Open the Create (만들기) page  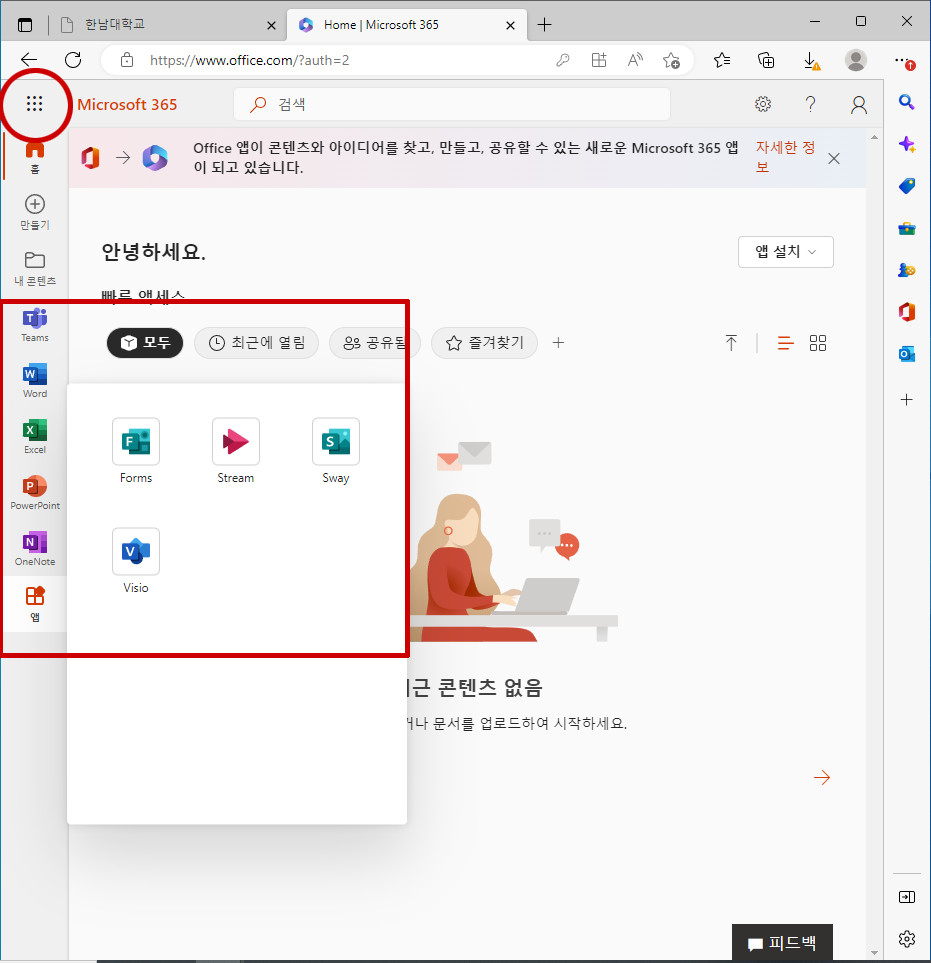[34, 212]
